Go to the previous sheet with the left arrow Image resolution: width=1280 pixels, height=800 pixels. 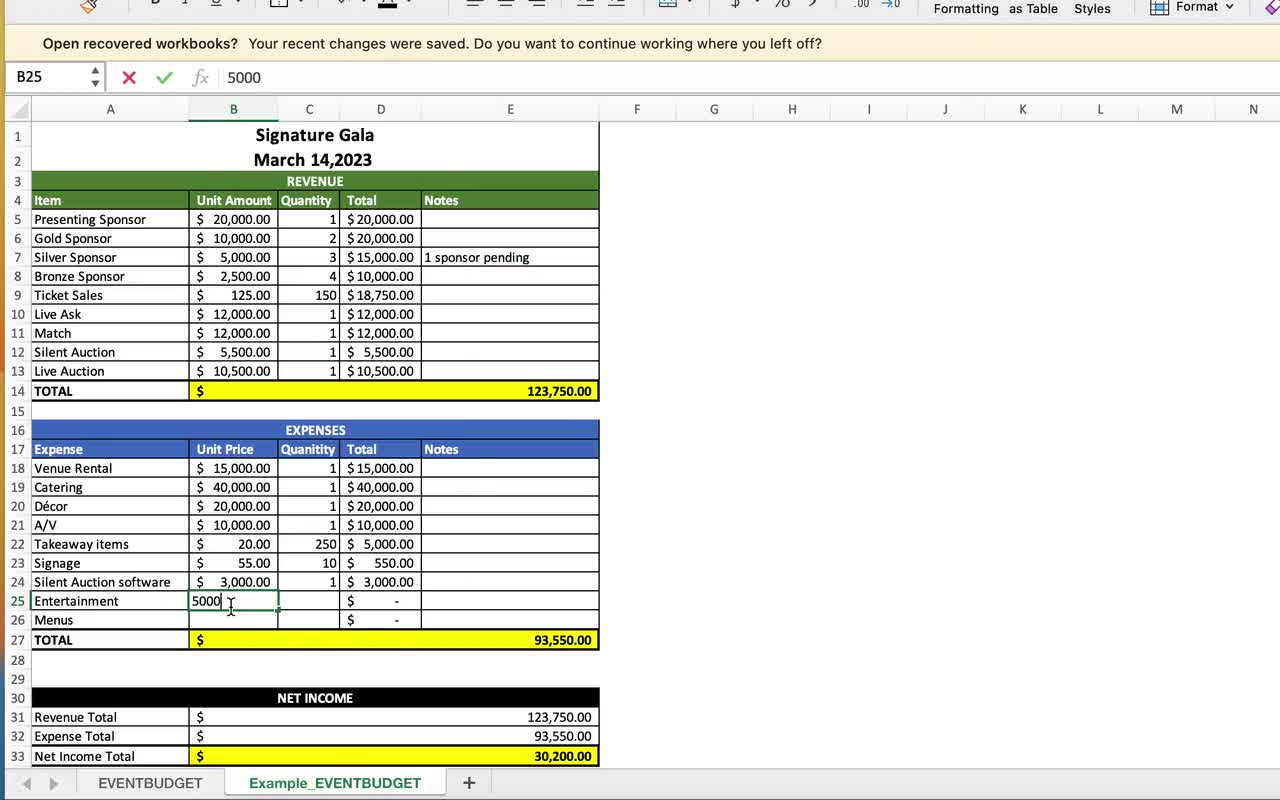27,783
